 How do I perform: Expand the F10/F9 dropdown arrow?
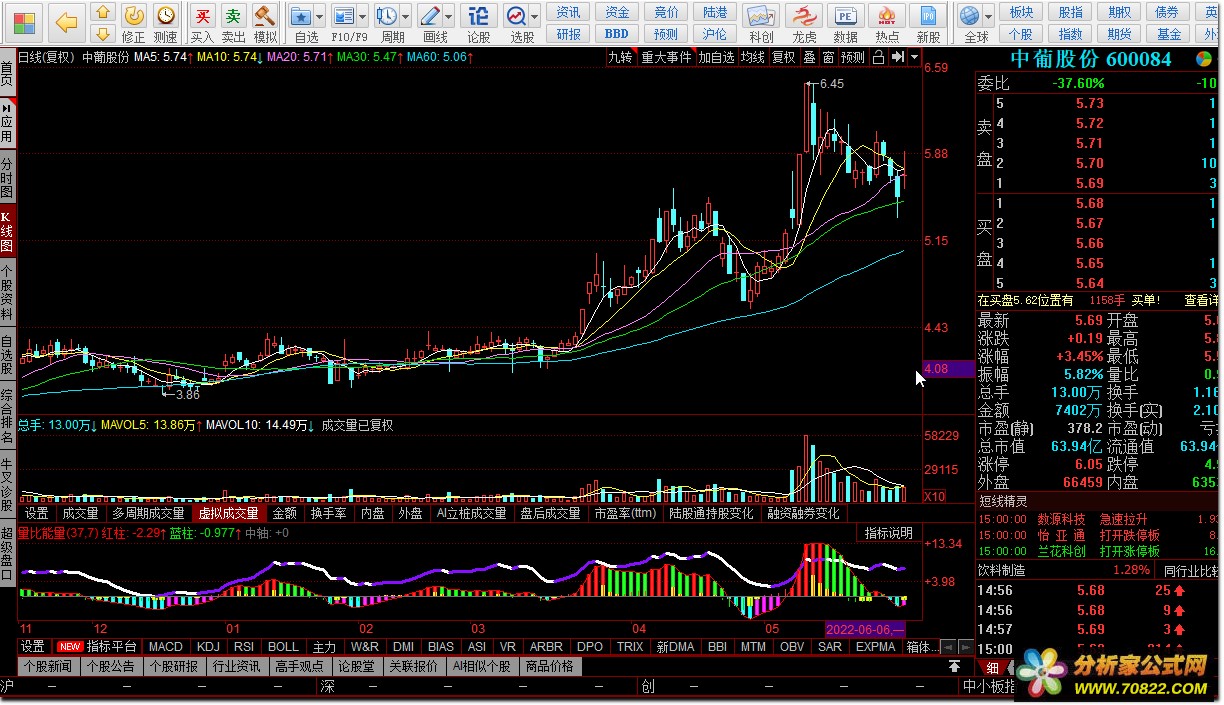click(363, 17)
